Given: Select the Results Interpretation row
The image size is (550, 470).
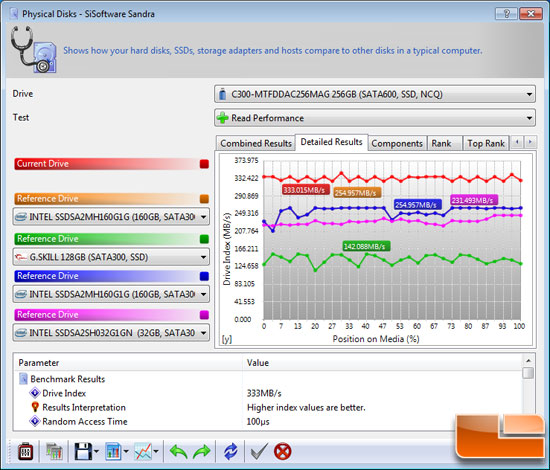Looking at the screenshot, I should pyautogui.click(x=268, y=407).
